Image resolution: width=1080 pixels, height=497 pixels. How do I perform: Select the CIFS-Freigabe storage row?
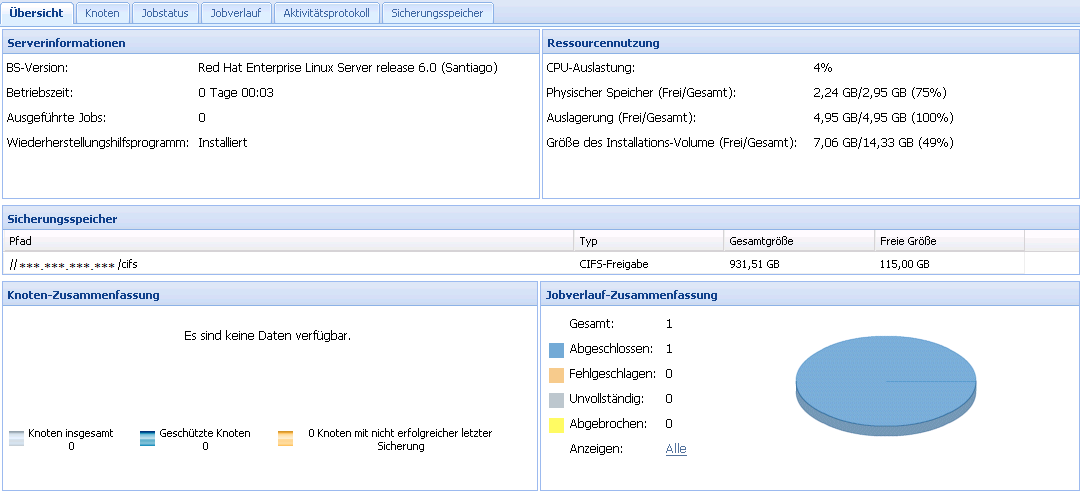614,264
